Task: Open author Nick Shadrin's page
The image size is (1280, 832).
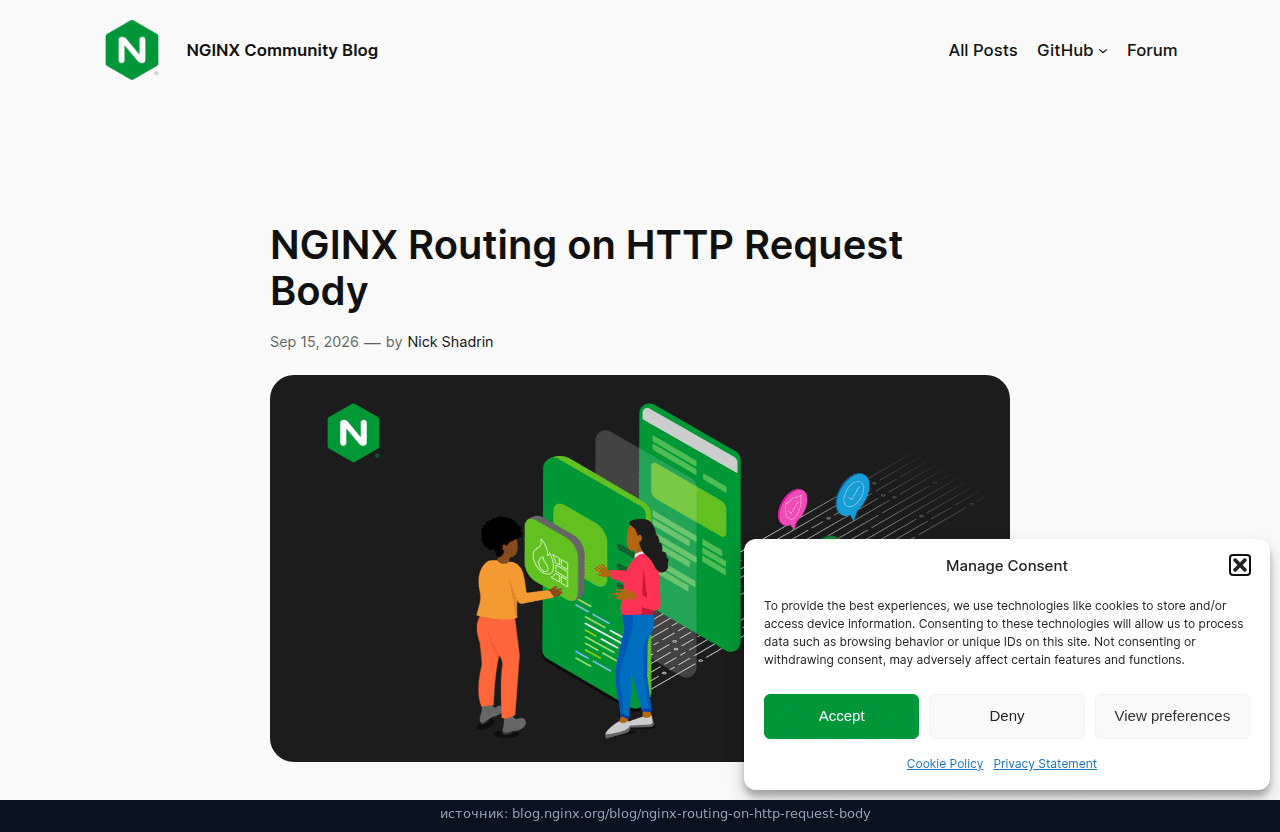Action: (x=450, y=342)
